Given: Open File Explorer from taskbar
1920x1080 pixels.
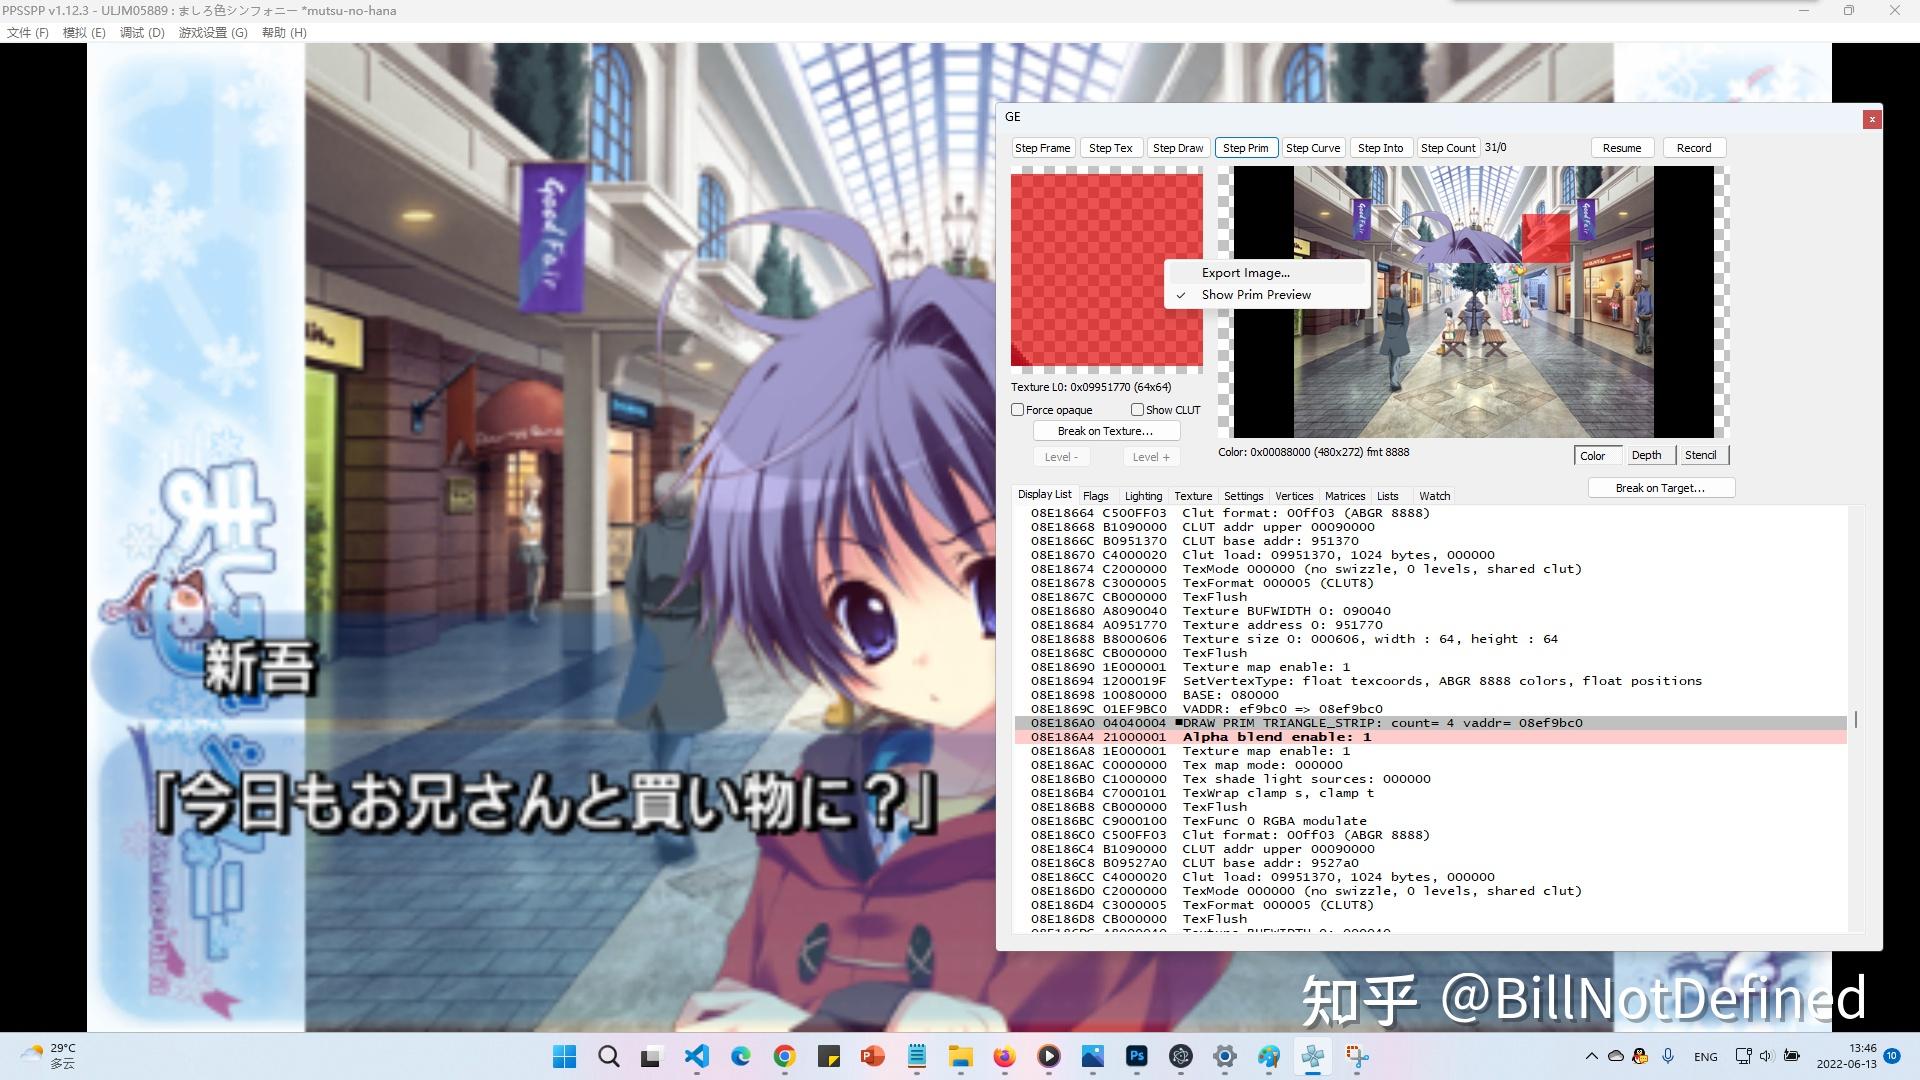Looking at the screenshot, I should (961, 1056).
